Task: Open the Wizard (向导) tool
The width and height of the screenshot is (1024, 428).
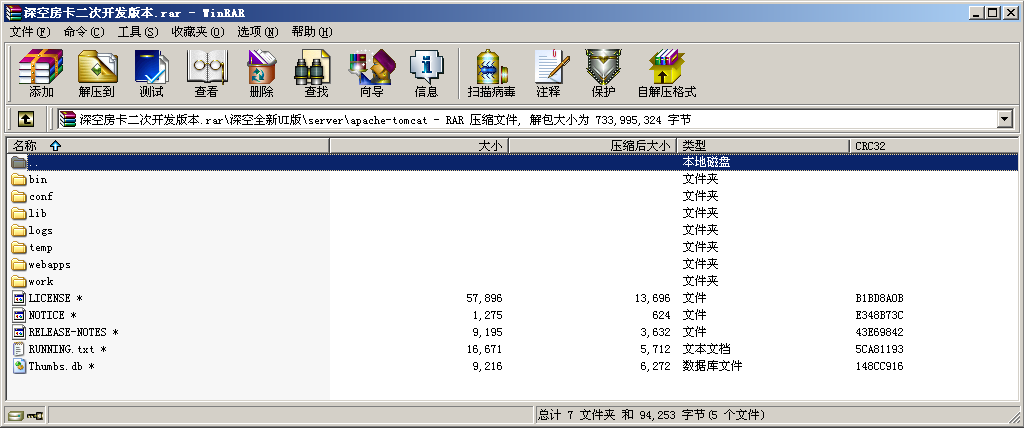Action: tap(371, 73)
